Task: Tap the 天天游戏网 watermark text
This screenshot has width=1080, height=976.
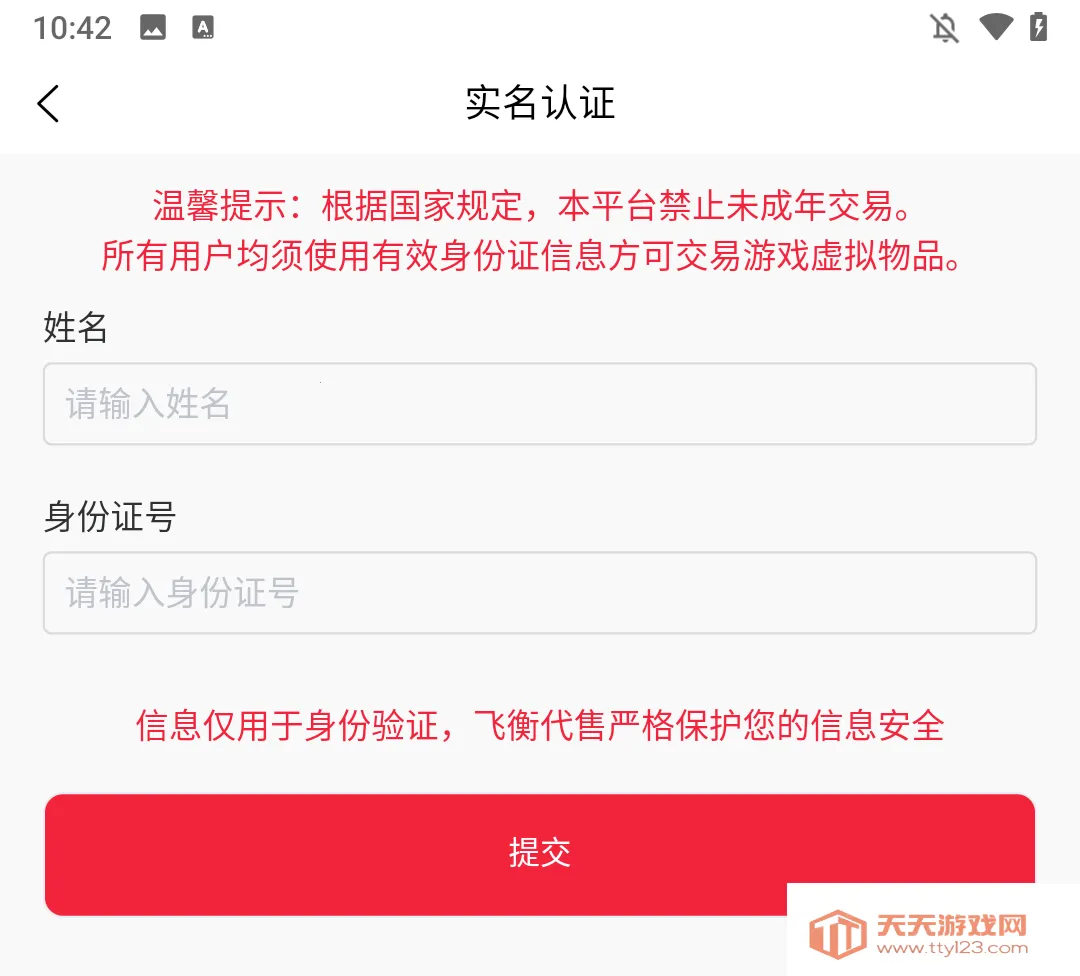Action: (x=952, y=925)
